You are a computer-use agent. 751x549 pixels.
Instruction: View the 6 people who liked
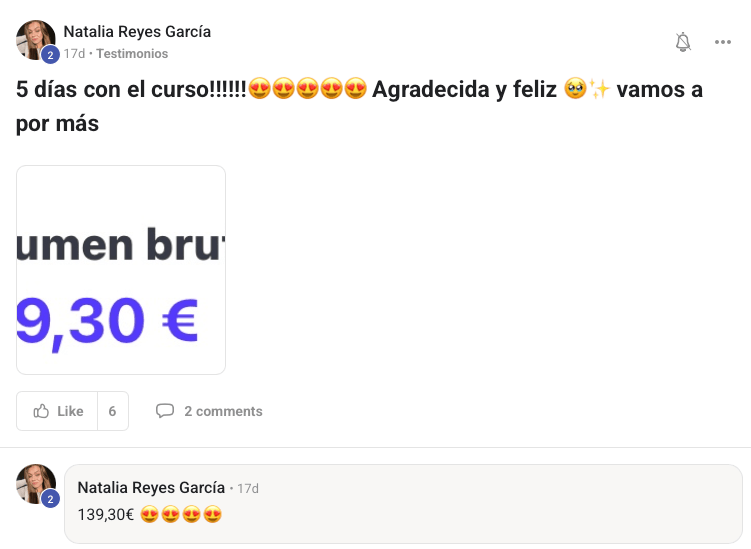[x=113, y=411]
